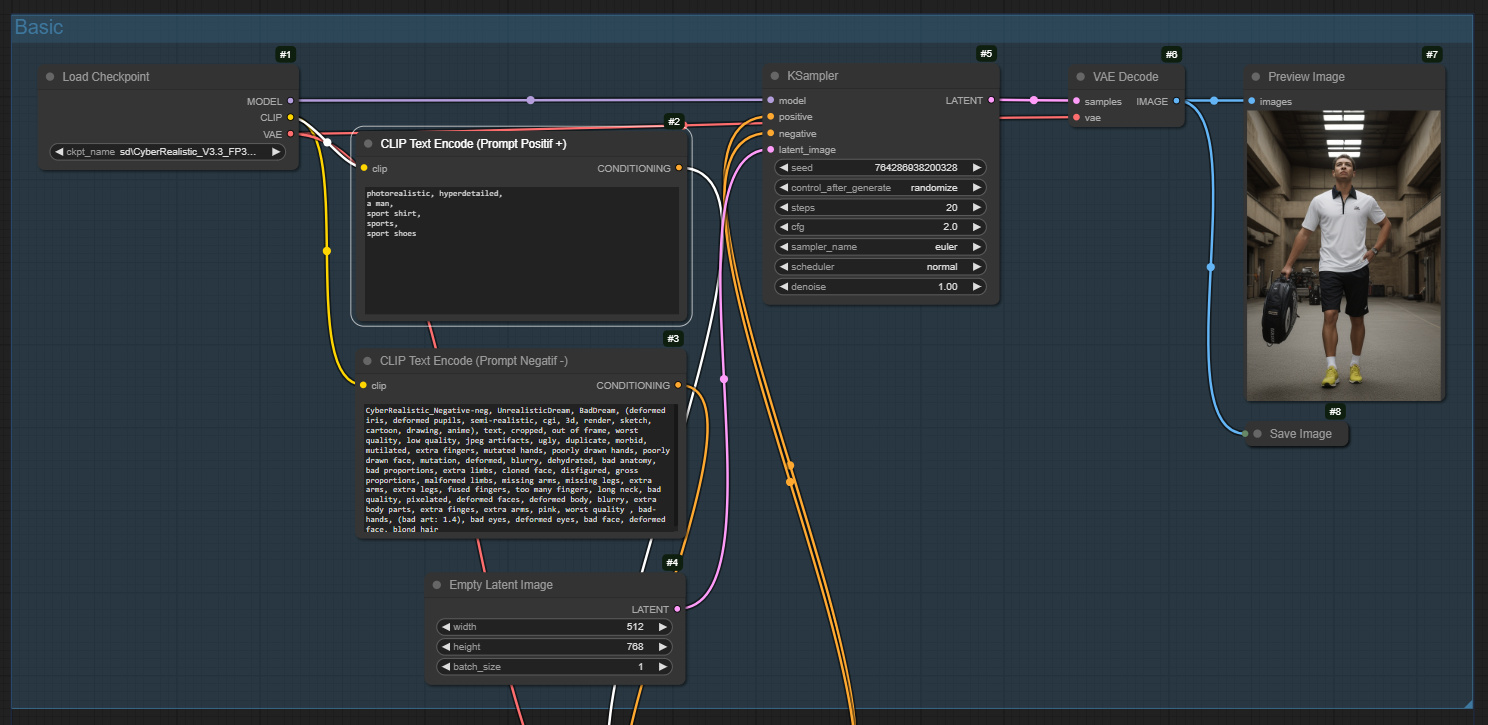Click the LATENT output port on KSampler
The width and height of the screenshot is (1488, 725).
tap(991, 100)
